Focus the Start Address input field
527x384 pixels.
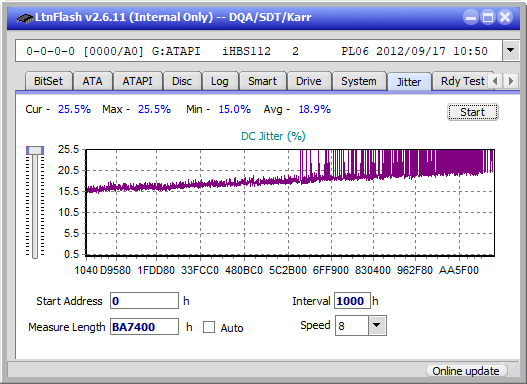click(x=144, y=301)
